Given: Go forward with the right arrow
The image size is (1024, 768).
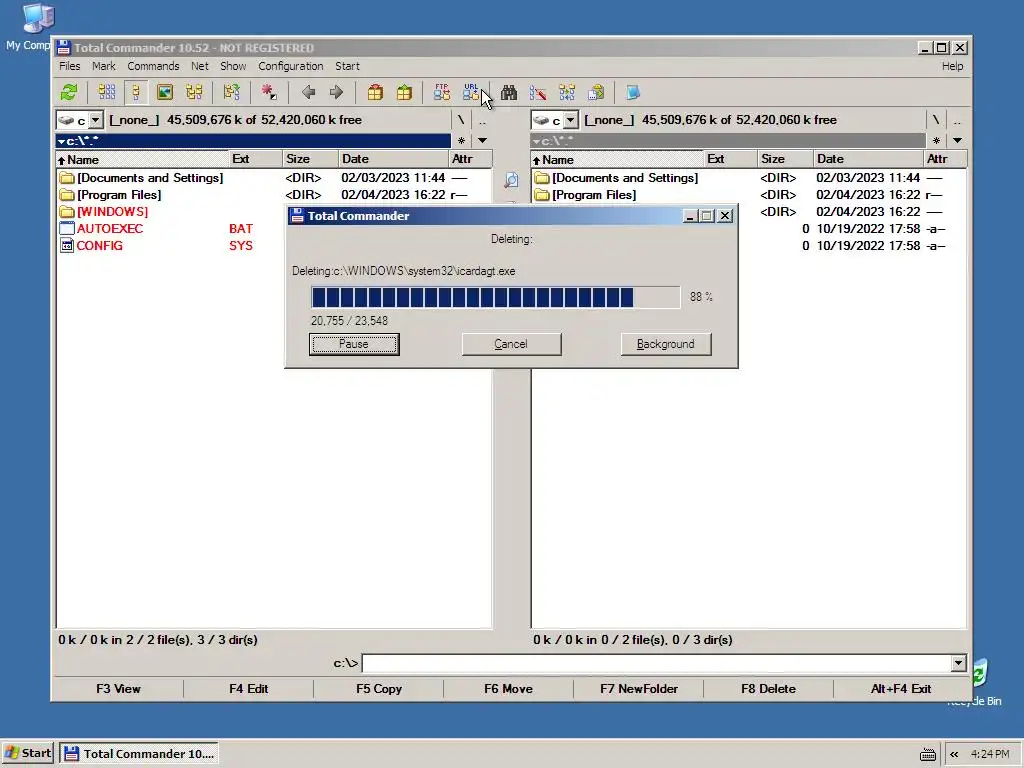Looking at the screenshot, I should pyautogui.click(x=336, y=92).
